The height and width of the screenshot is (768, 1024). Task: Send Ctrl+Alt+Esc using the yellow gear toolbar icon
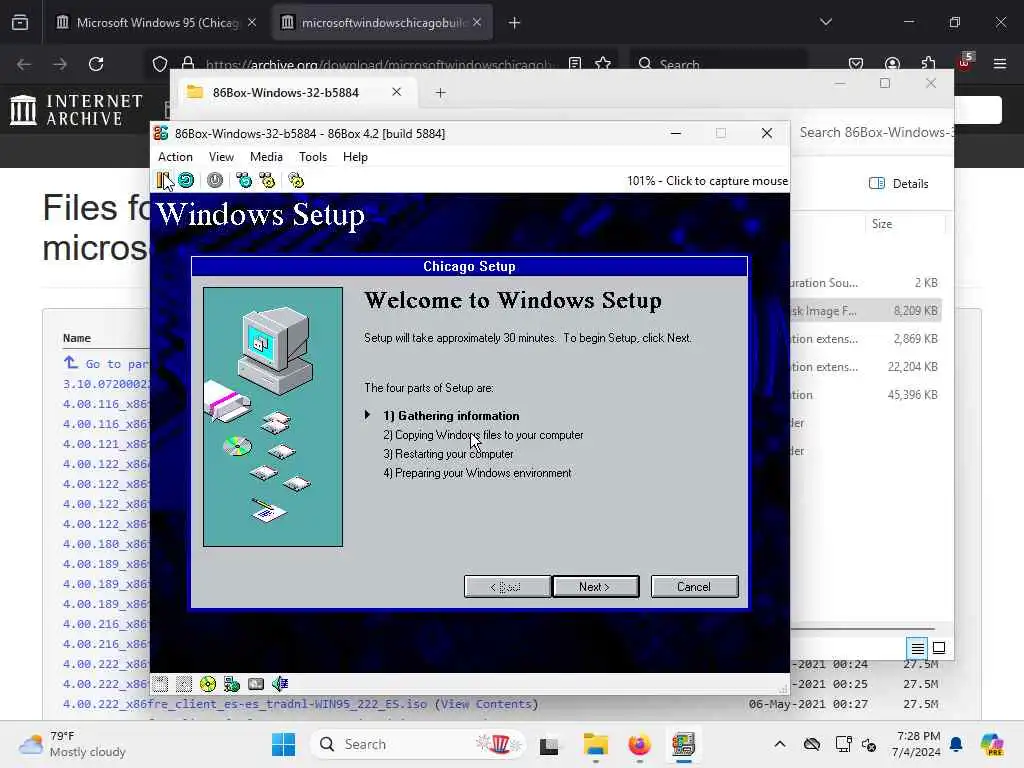tap(267, 180)
